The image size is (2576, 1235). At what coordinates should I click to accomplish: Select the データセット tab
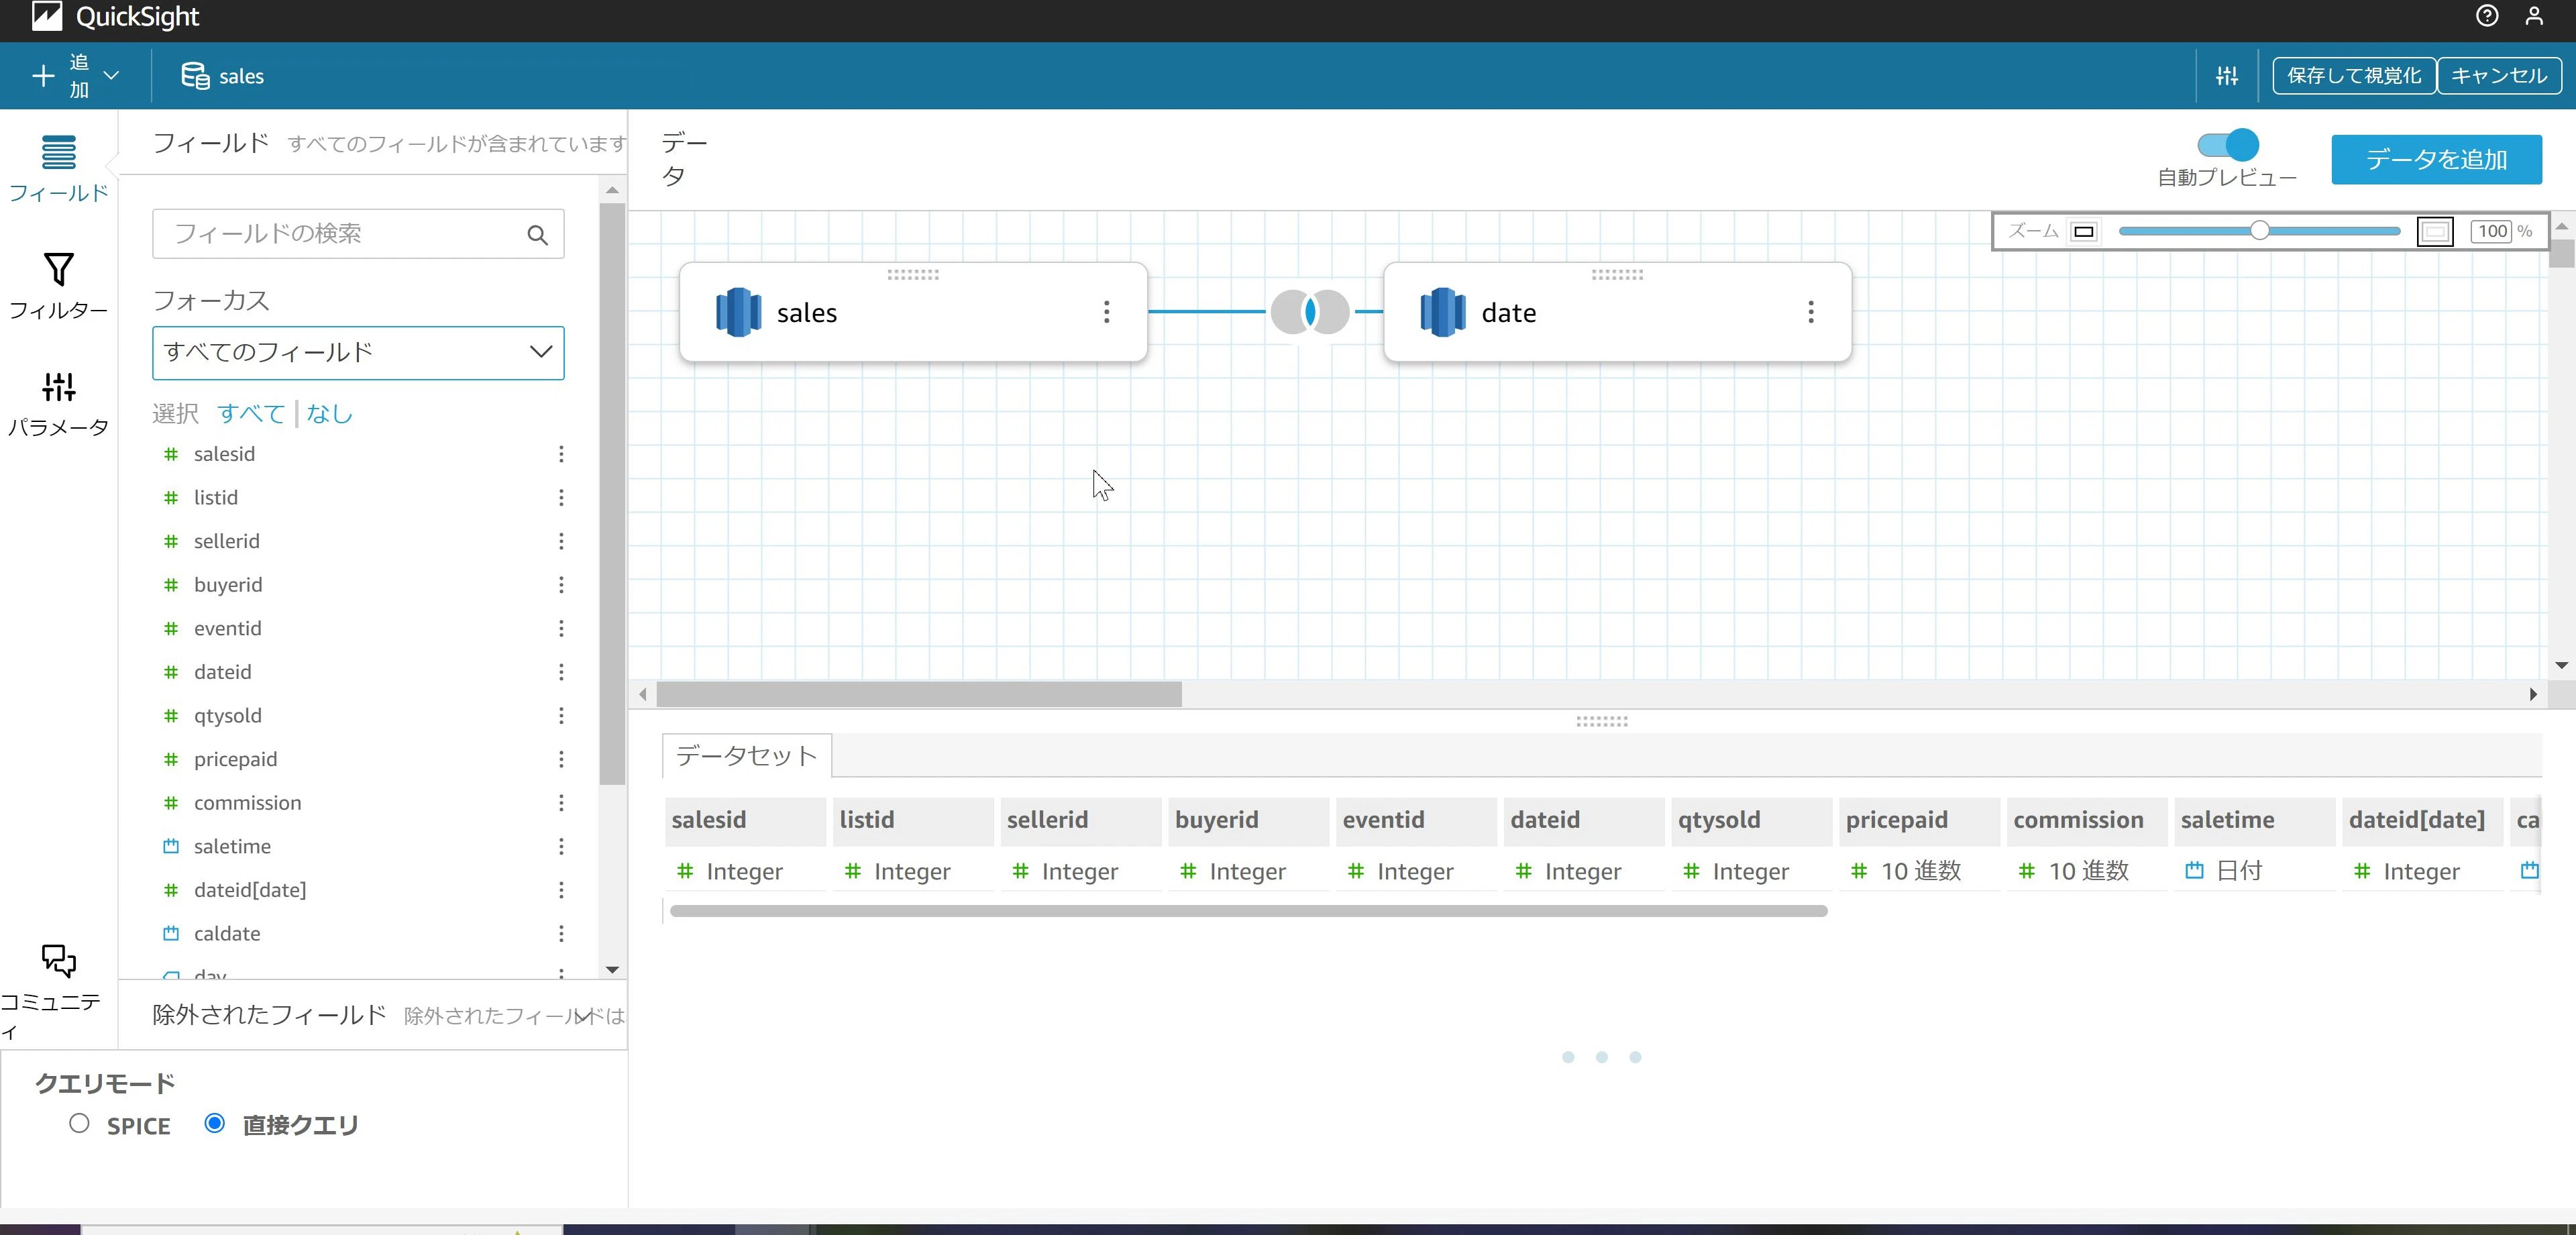(x=746, y=755)
